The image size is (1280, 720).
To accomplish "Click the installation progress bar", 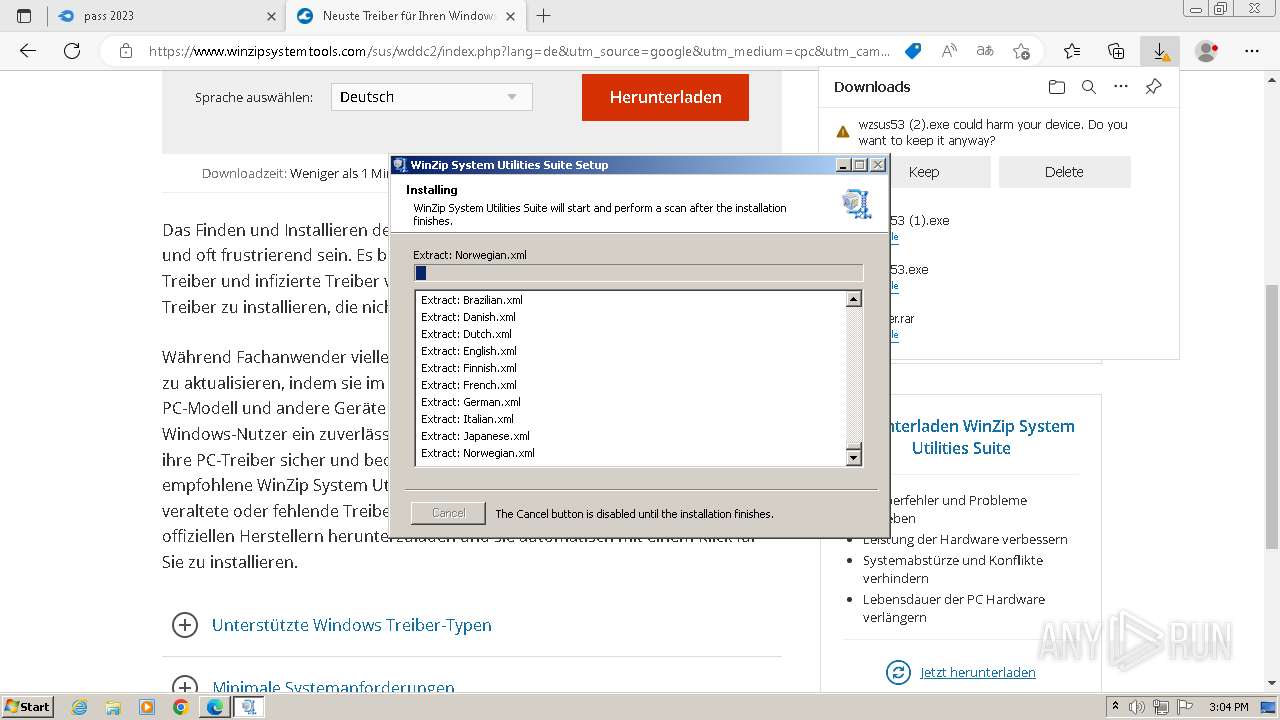I will (638, 273).
